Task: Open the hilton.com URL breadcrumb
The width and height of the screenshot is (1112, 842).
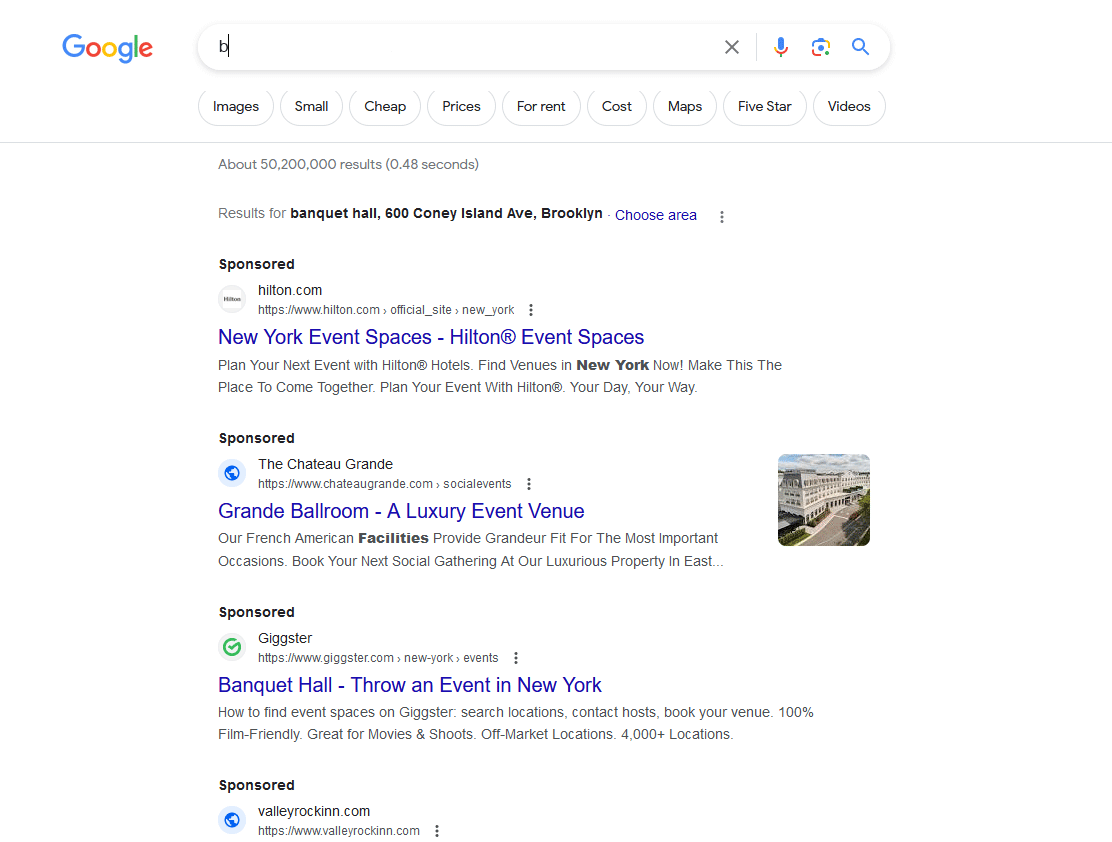Action: coord(386,310)
